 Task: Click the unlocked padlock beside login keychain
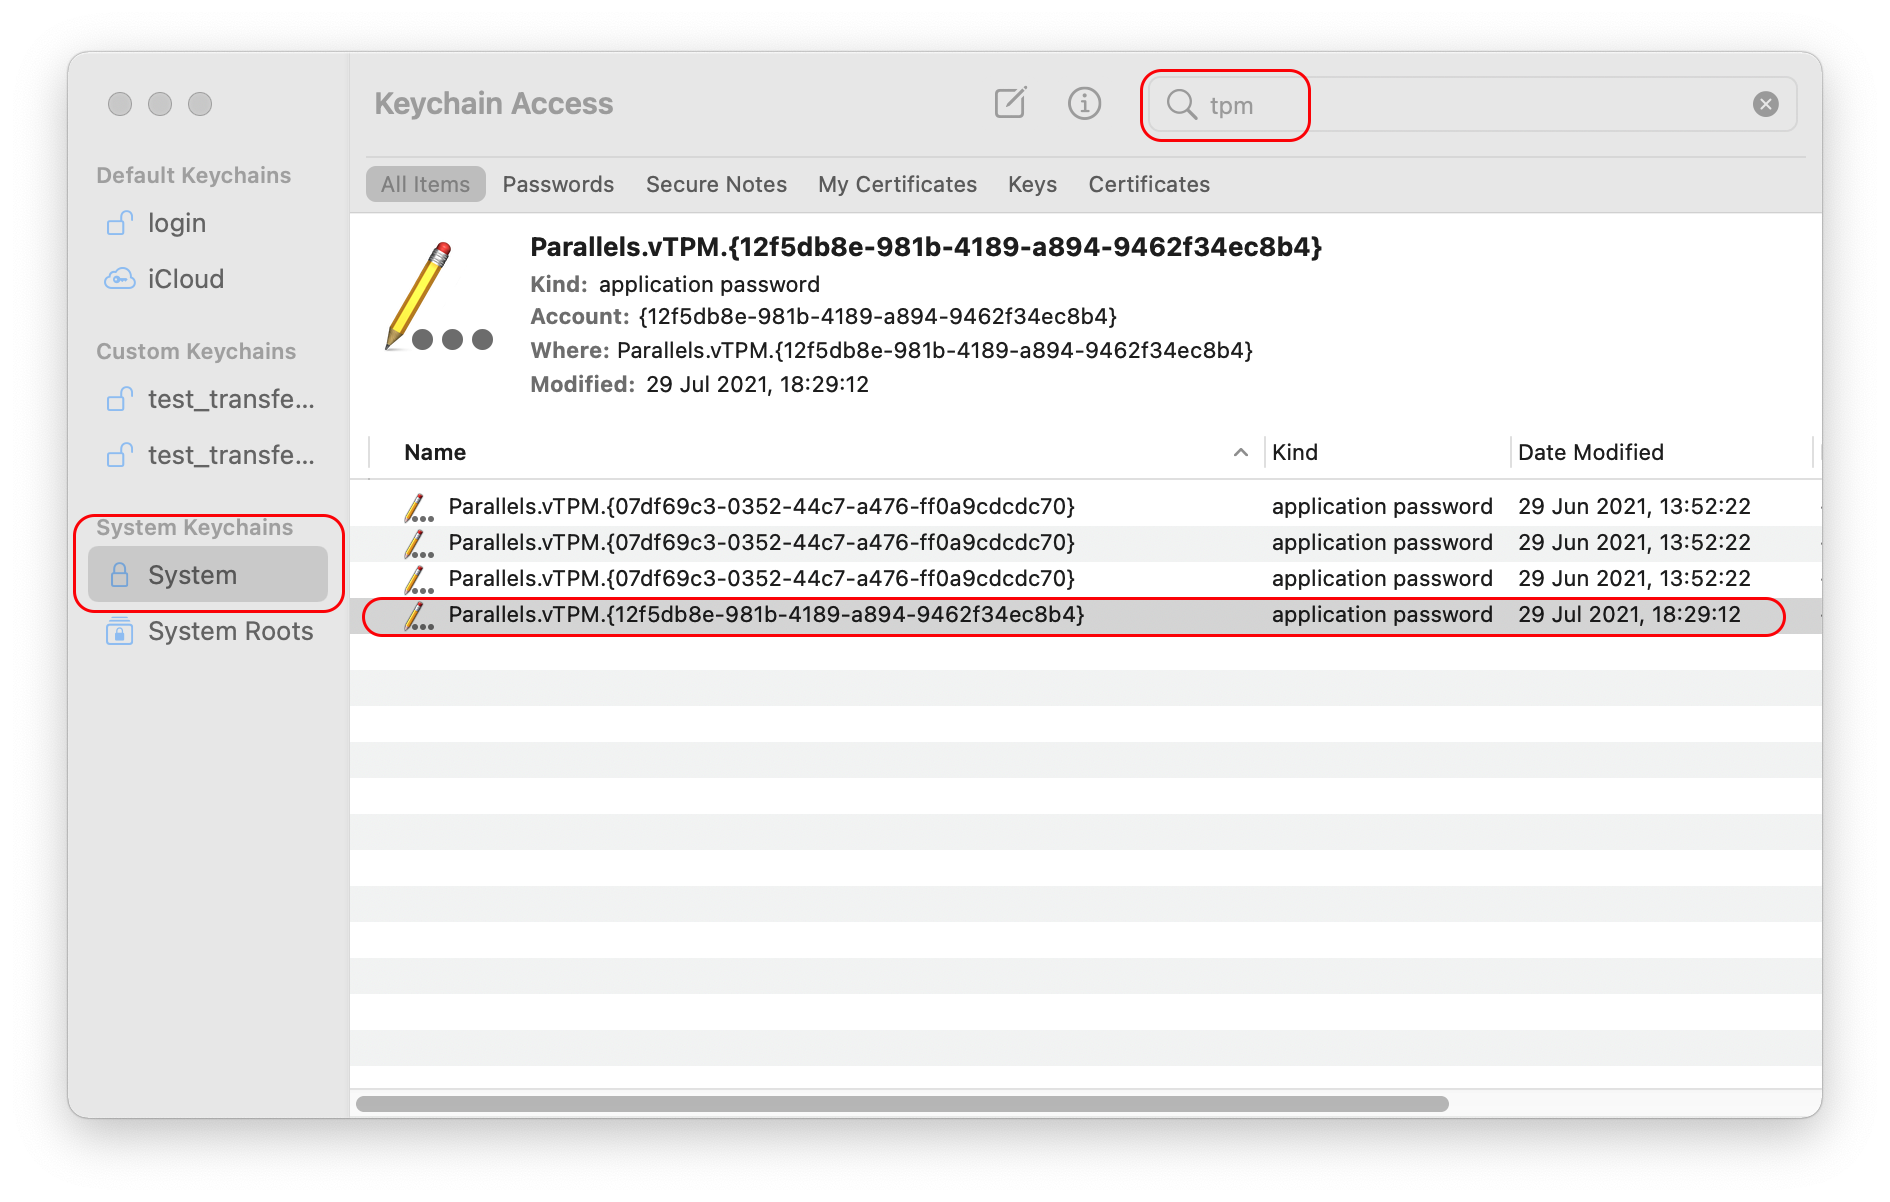120,223
